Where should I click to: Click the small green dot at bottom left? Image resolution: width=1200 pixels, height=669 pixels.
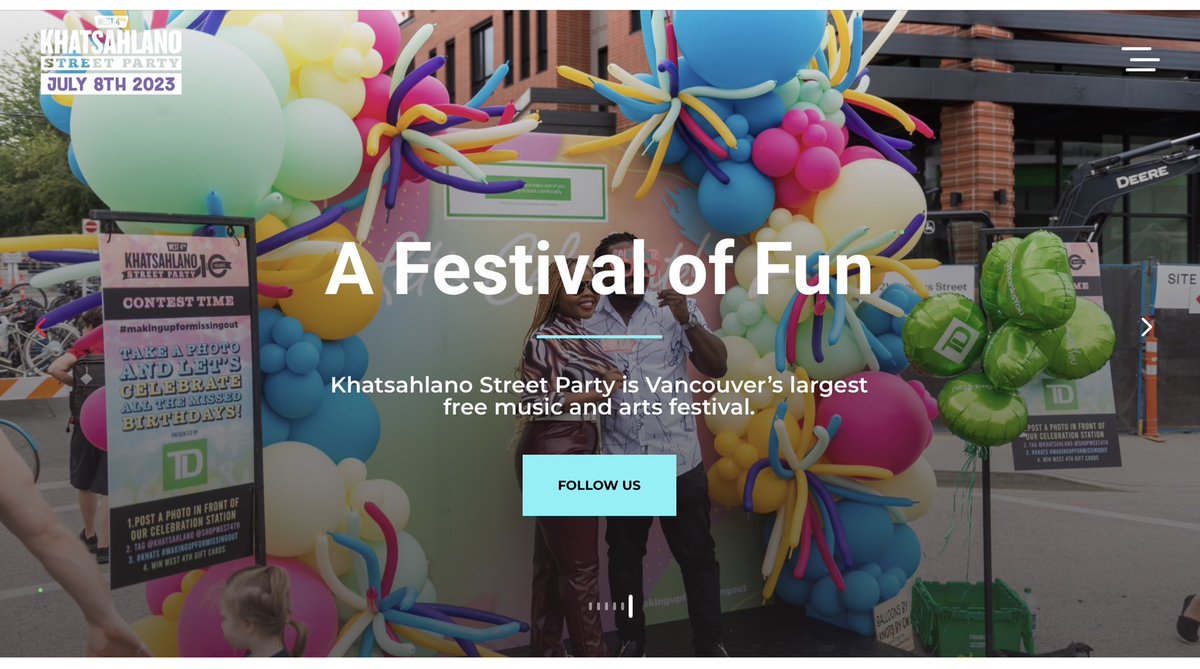pyautogui.click(x=40, y=590)
